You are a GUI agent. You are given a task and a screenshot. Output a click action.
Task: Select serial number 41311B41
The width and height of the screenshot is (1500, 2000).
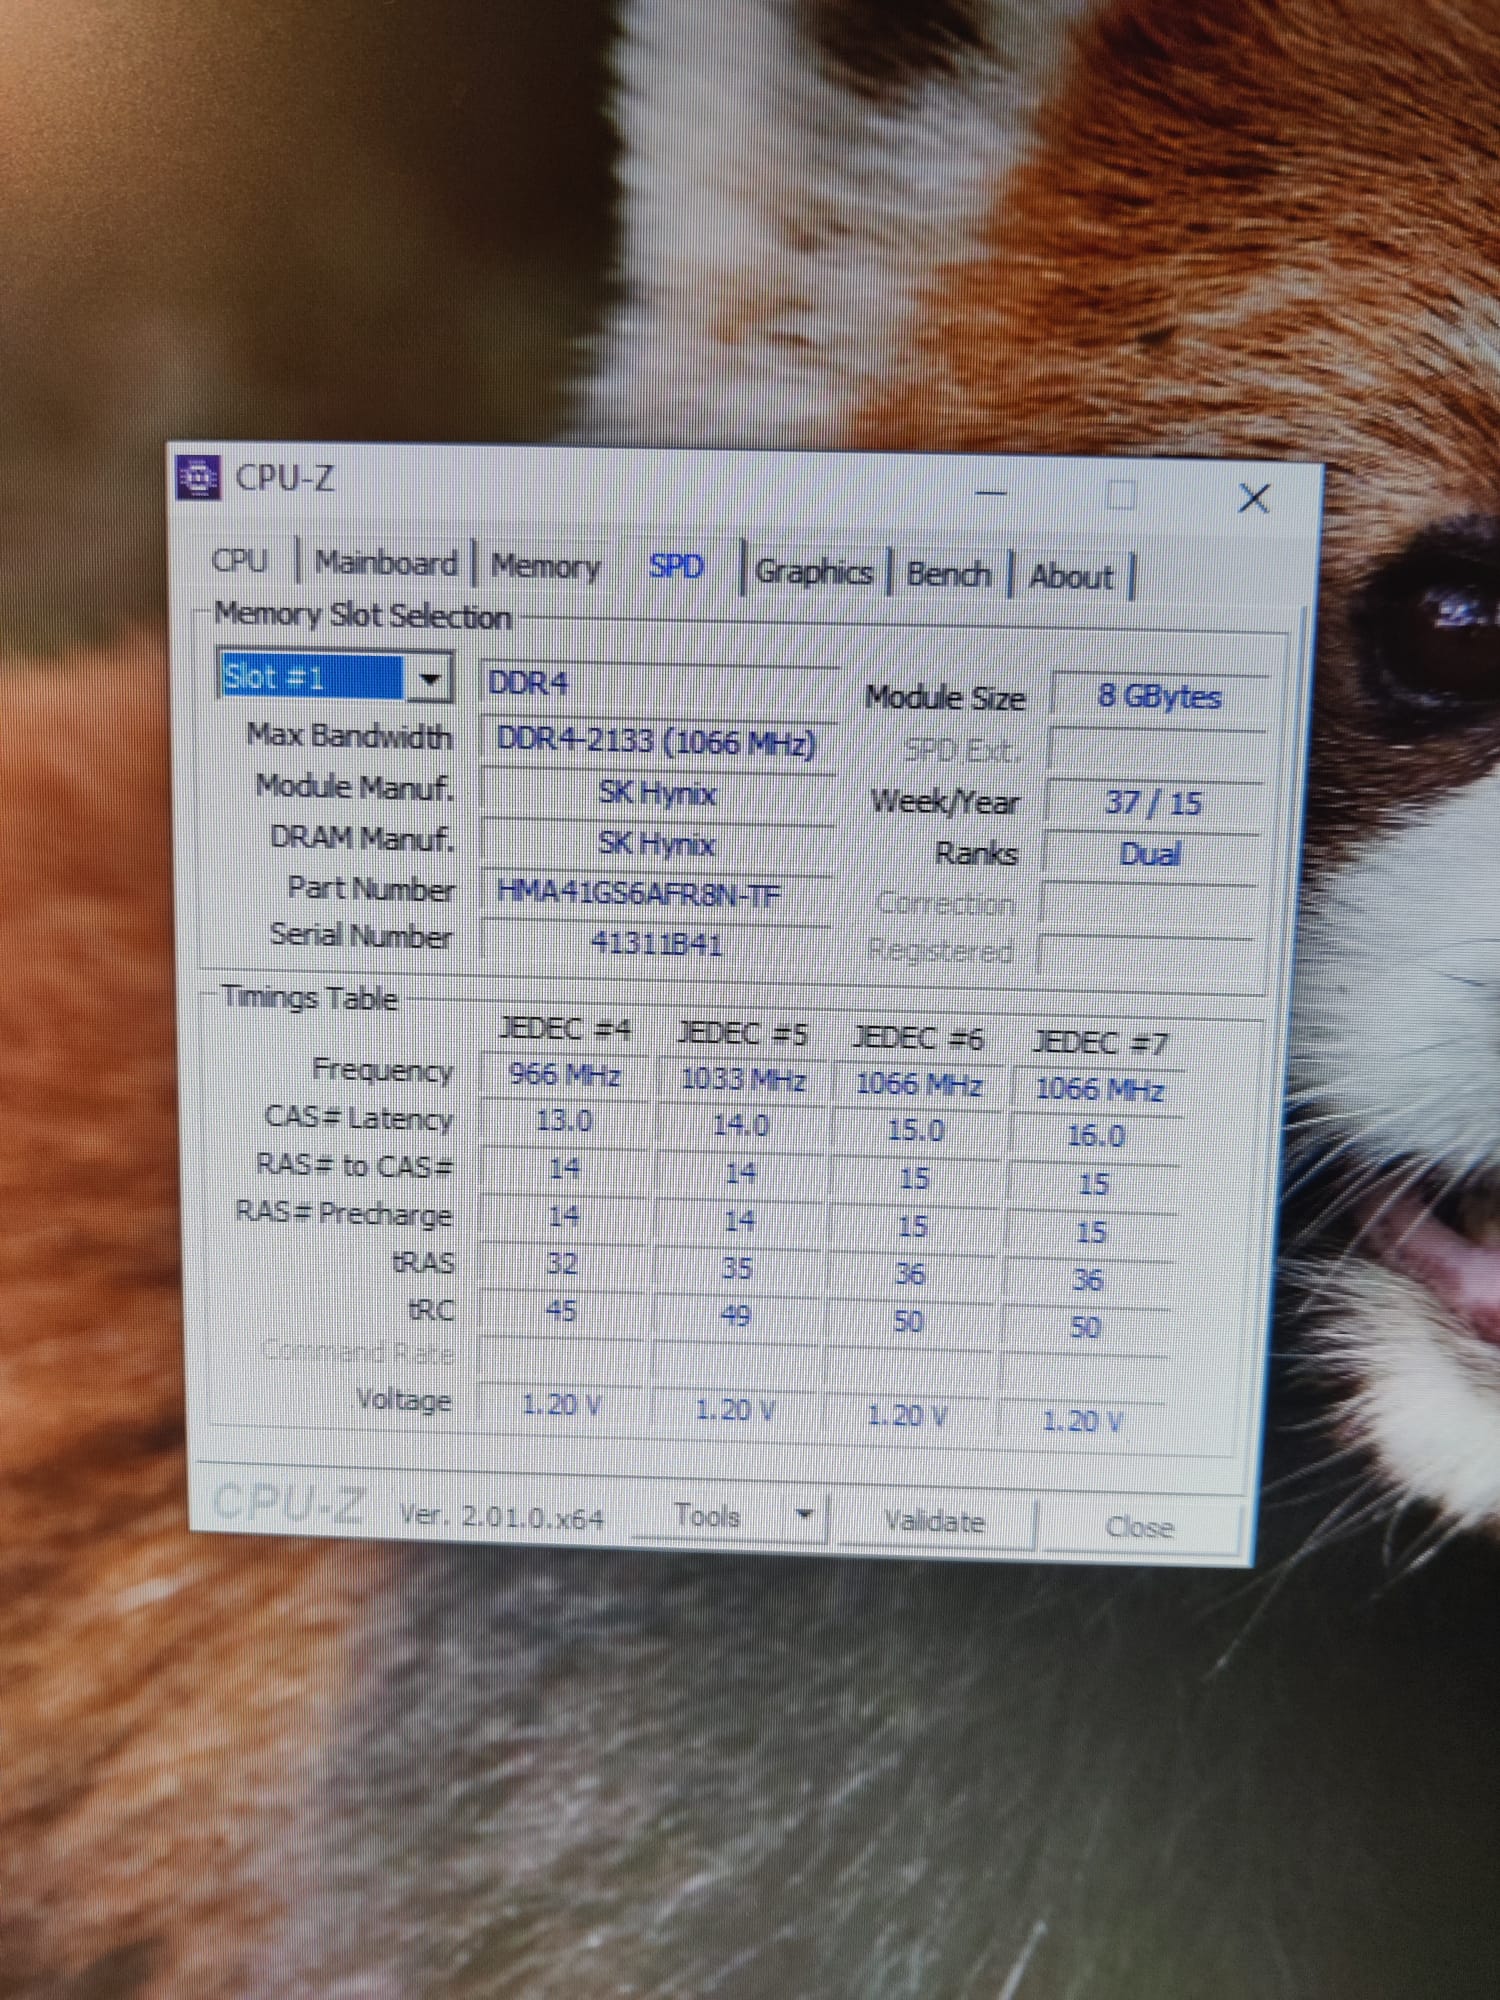click(655, 943)
